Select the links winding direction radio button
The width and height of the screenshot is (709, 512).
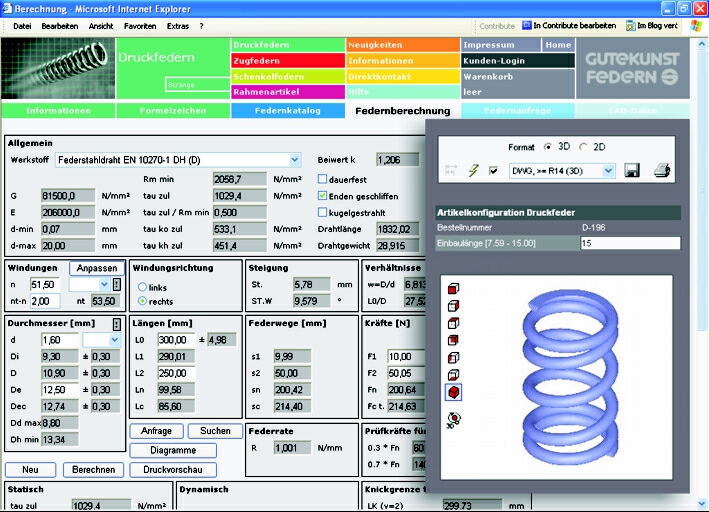coord(143,288)
